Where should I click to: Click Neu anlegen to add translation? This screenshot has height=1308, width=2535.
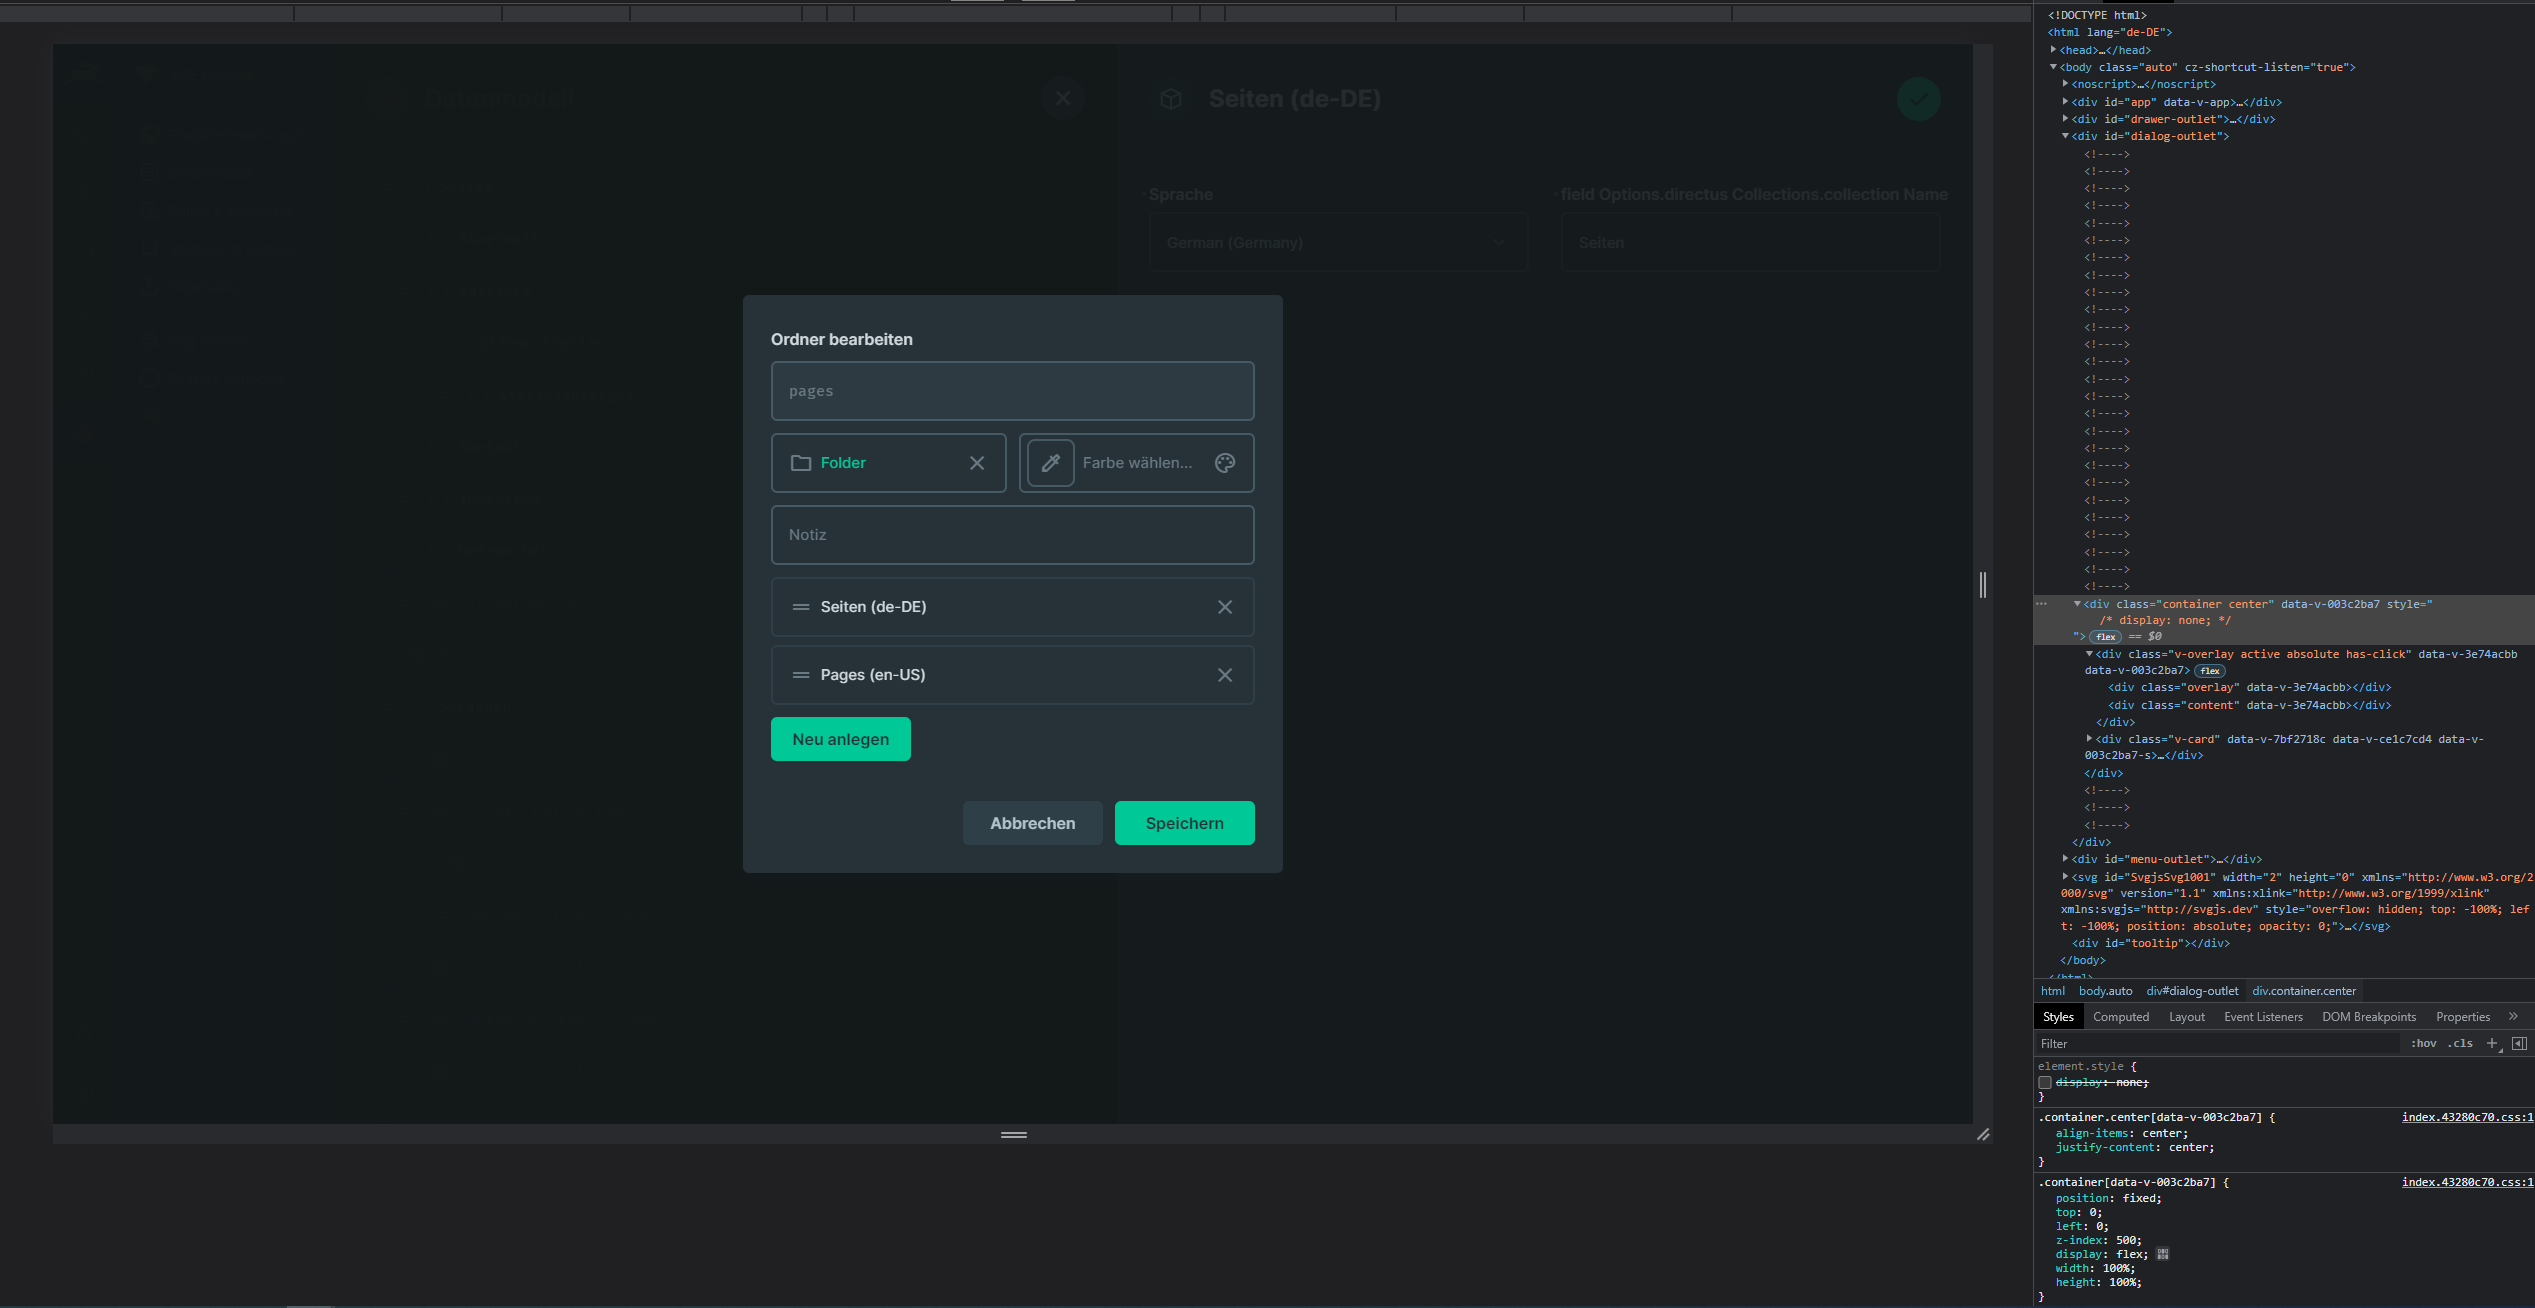click(x=840, y=739)
